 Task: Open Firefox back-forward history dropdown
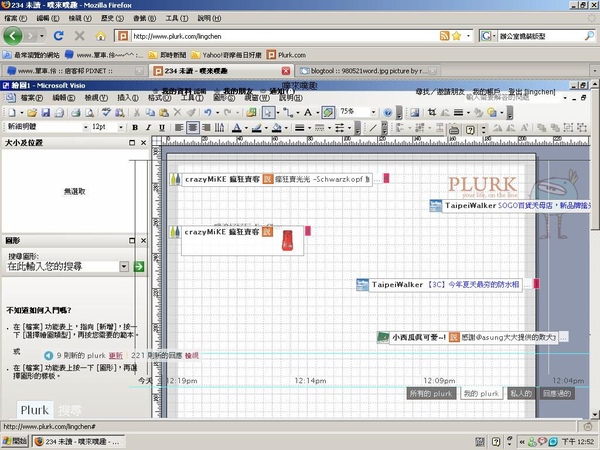click(x=42, y=36)
